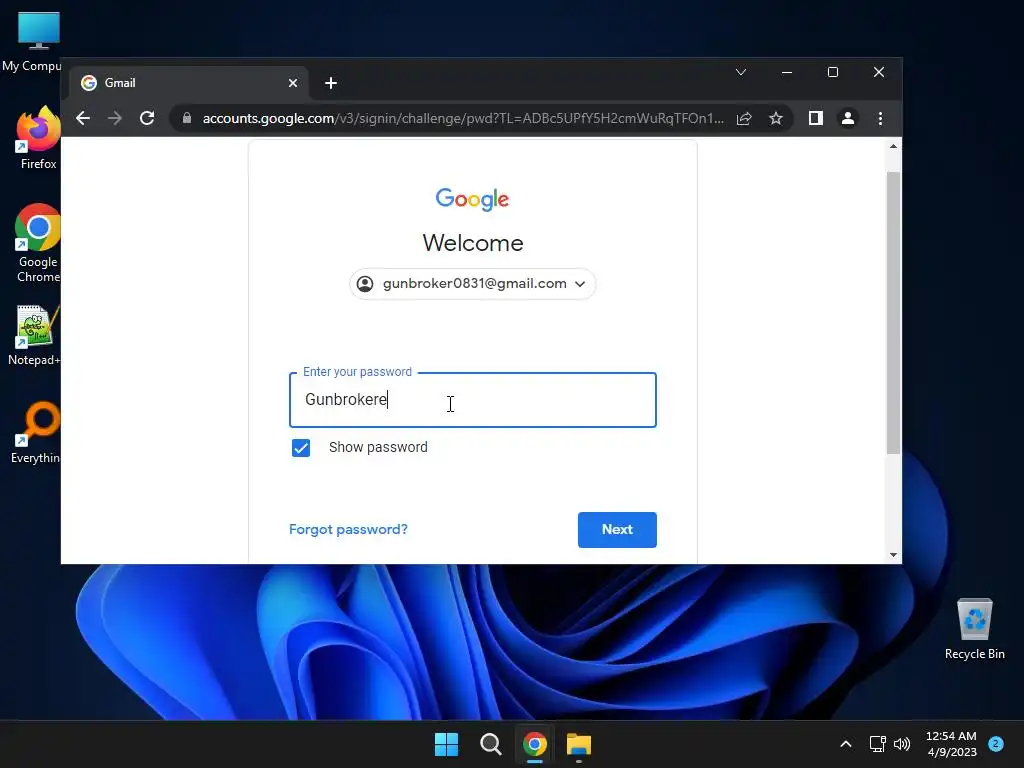Follow the Forgot password? link
The width and height of the screenshot is (1024, 768).
348,529
